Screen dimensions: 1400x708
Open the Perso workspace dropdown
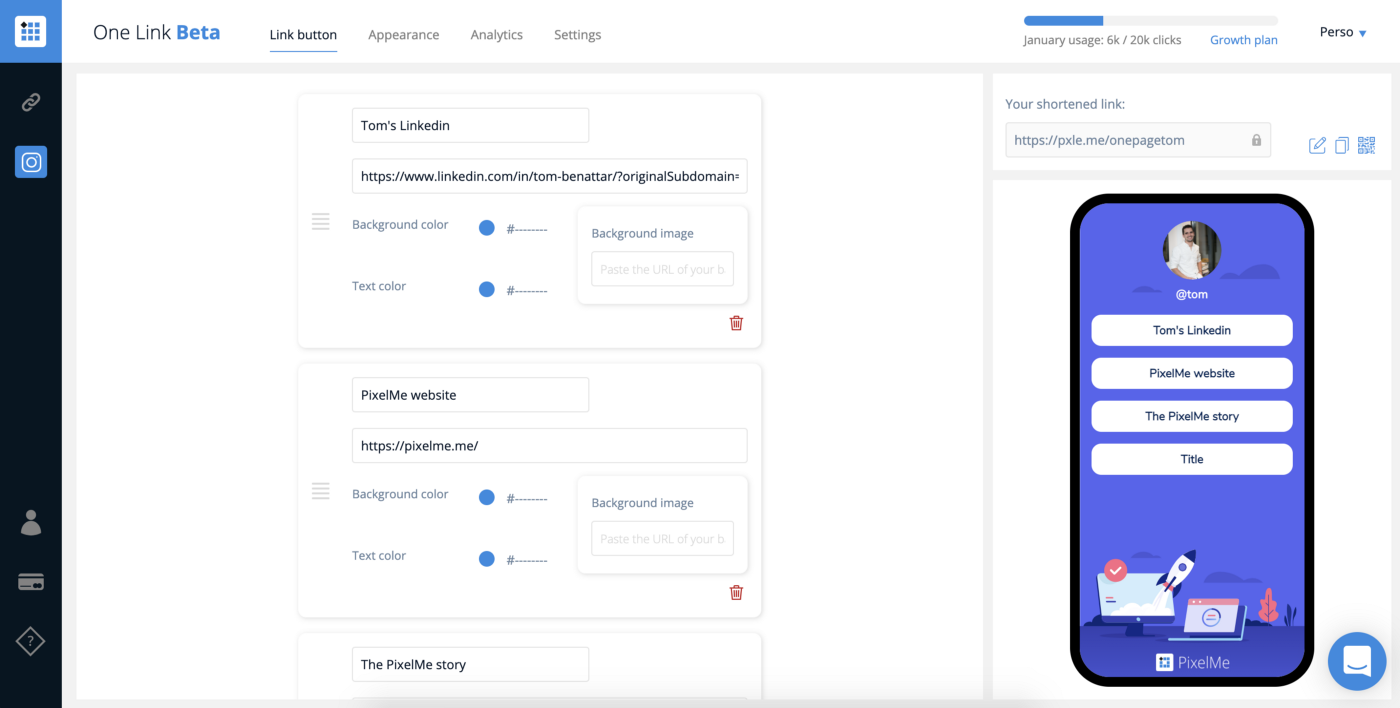[1343, 32]
